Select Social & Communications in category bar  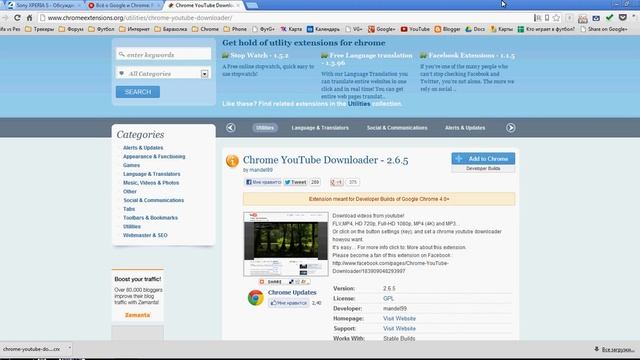point(397,128)
